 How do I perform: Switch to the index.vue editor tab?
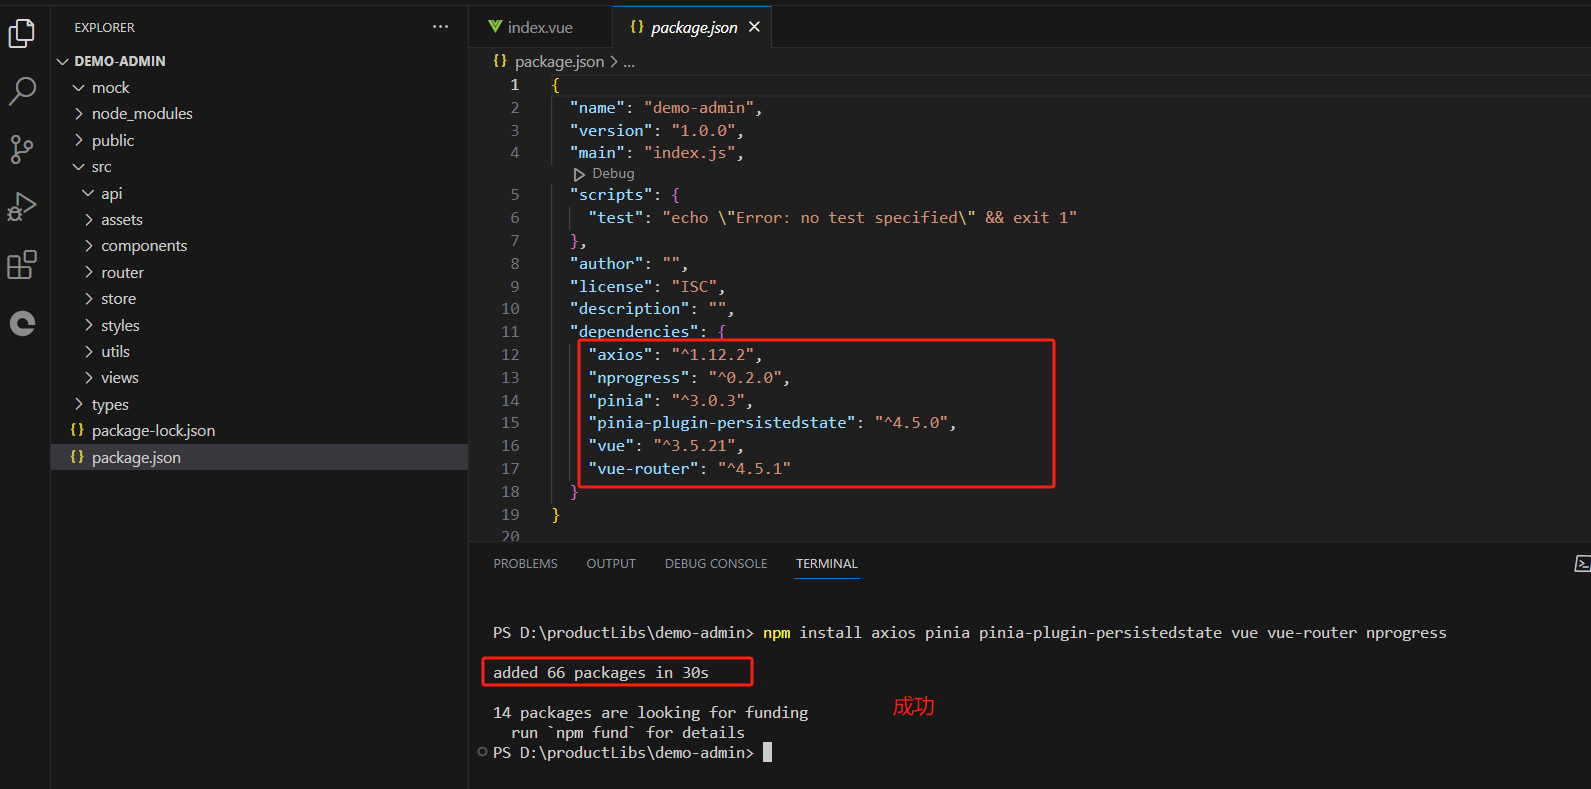540,27
